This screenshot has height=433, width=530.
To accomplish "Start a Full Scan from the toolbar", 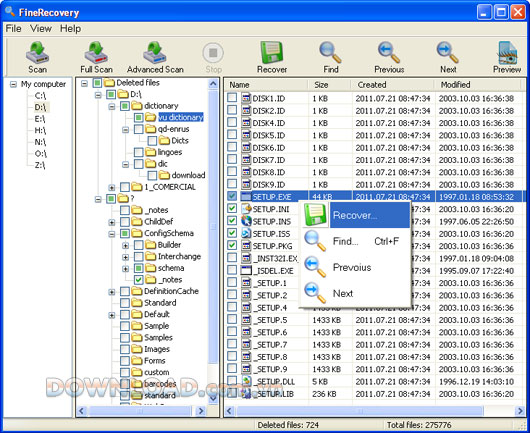I will (x=96, y=53).
